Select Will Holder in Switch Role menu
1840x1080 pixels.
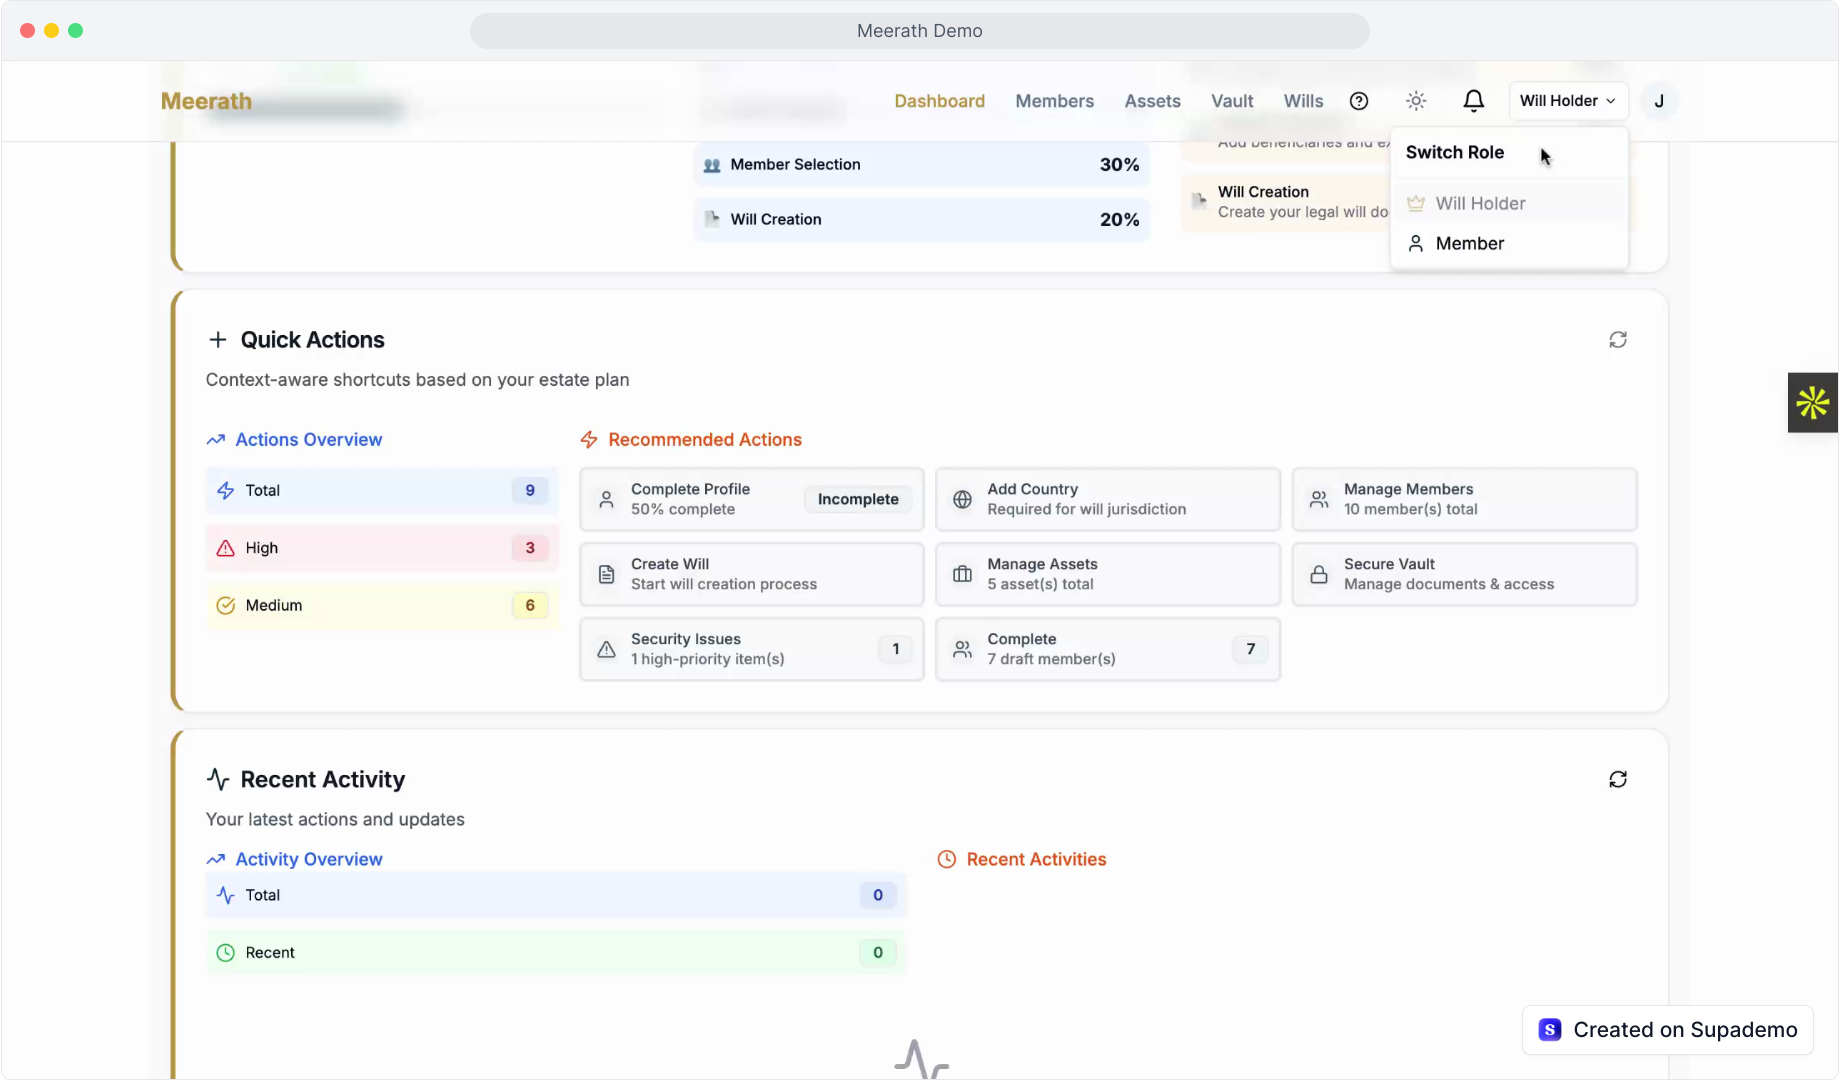click(1508, 203)
